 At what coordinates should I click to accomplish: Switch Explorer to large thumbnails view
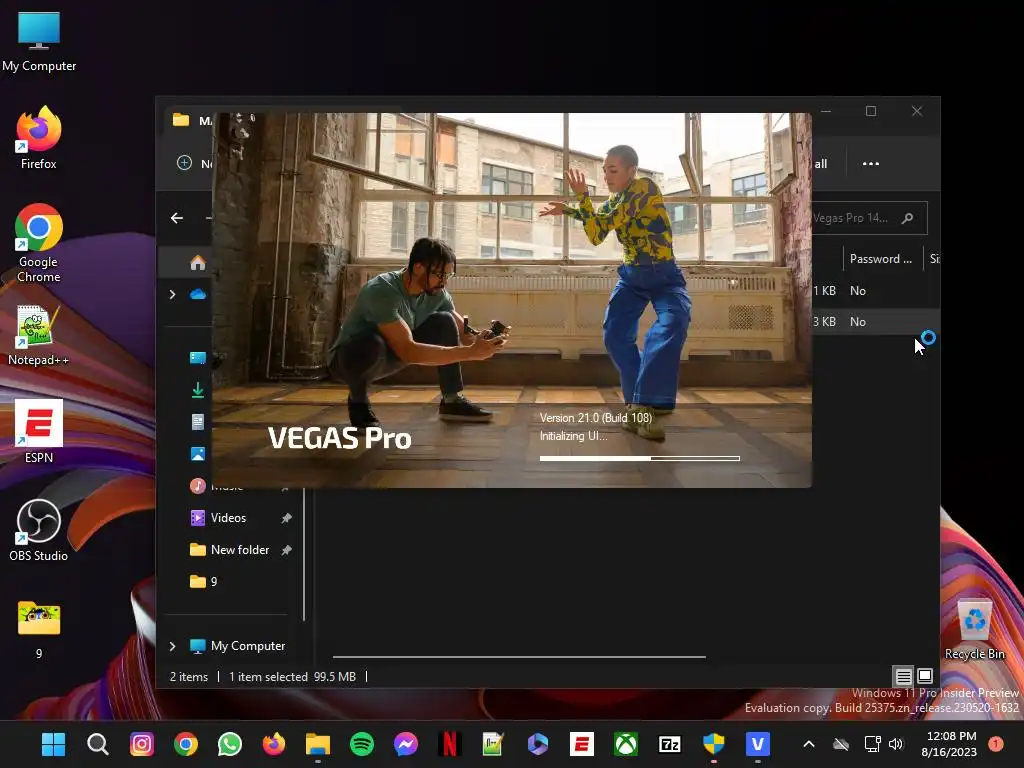925,676
